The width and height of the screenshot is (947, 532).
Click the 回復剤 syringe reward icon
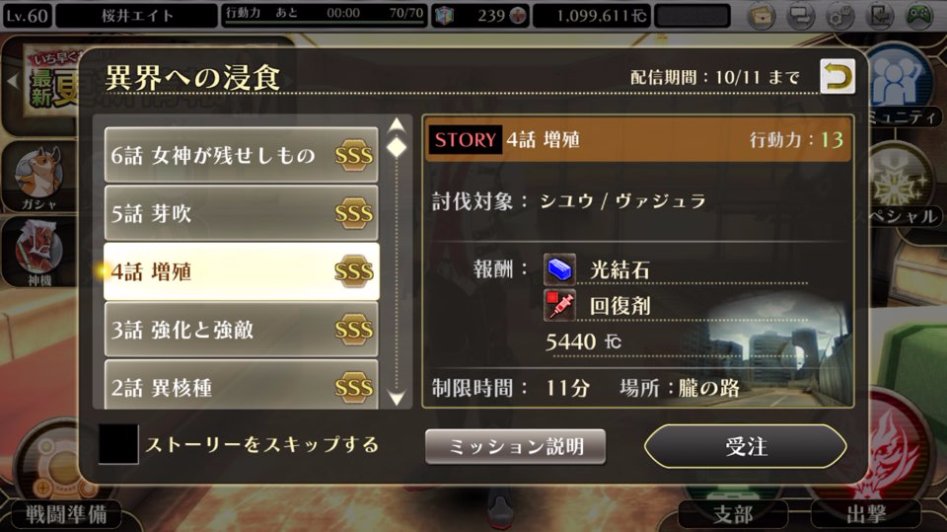click(x=559, y=305)
